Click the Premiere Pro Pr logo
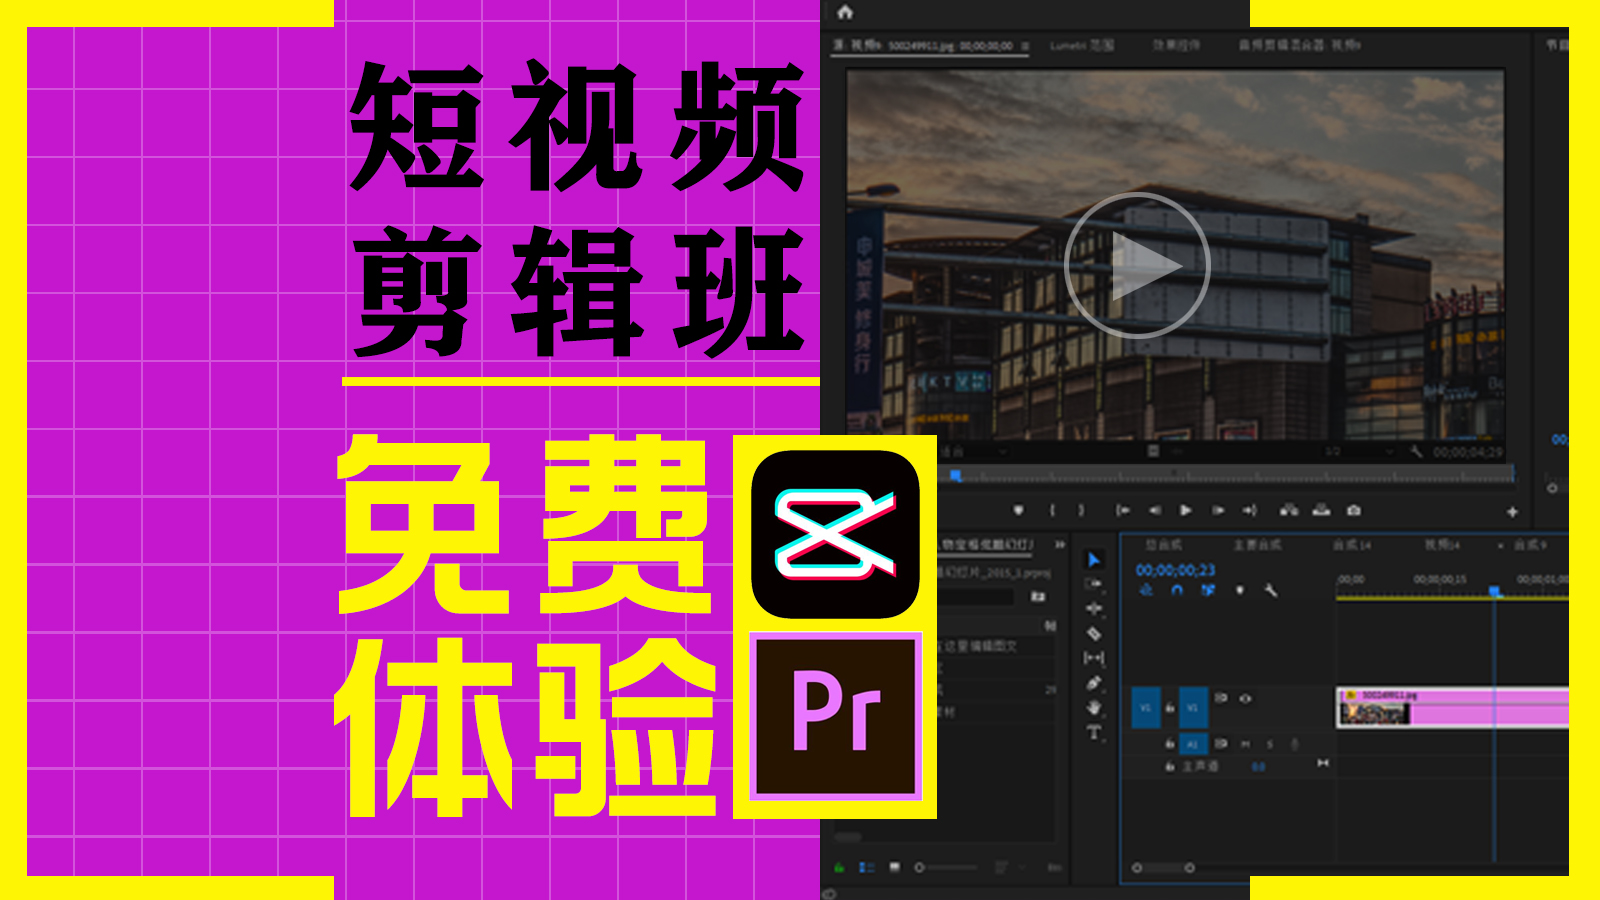The image size is (1600, 900). click(x=836, y=717)
